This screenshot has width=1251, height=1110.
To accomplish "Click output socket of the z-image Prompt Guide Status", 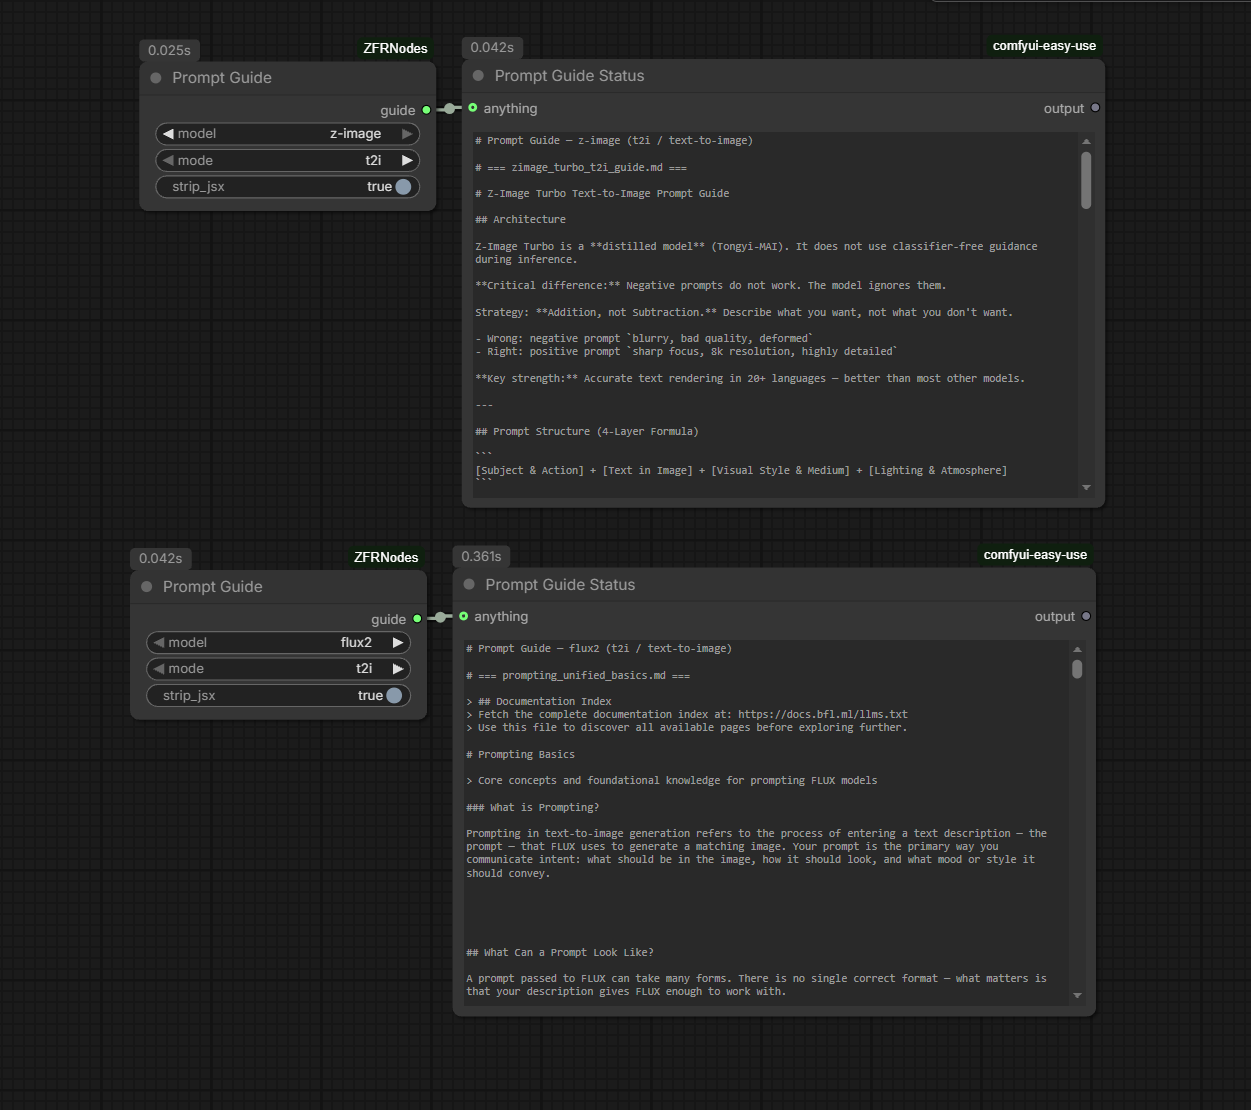I will 1095,108.
